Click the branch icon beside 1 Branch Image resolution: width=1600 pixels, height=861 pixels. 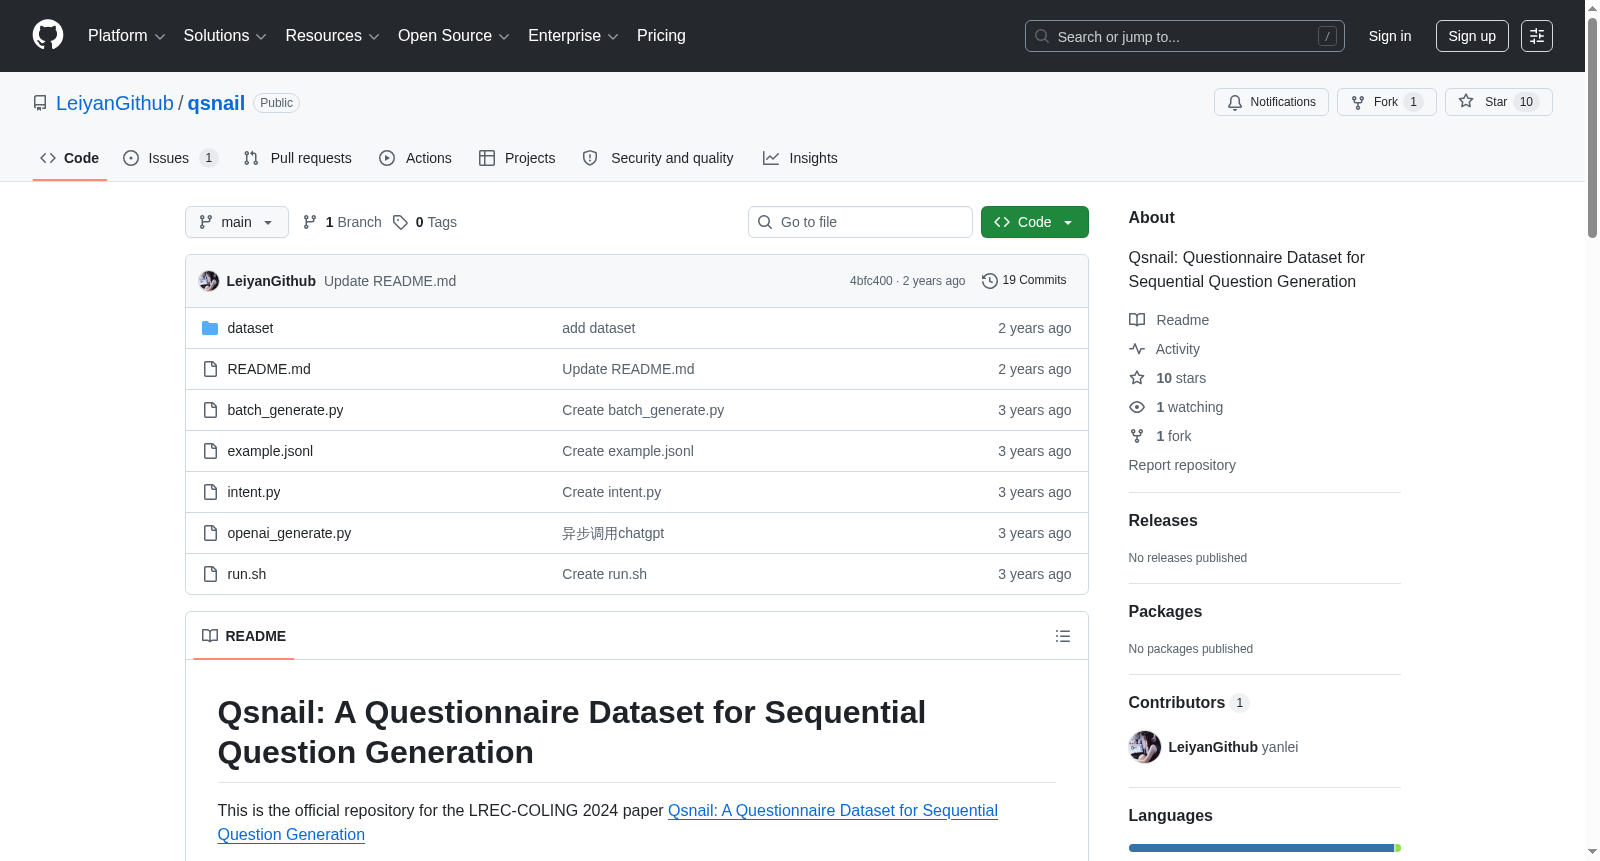310,222
